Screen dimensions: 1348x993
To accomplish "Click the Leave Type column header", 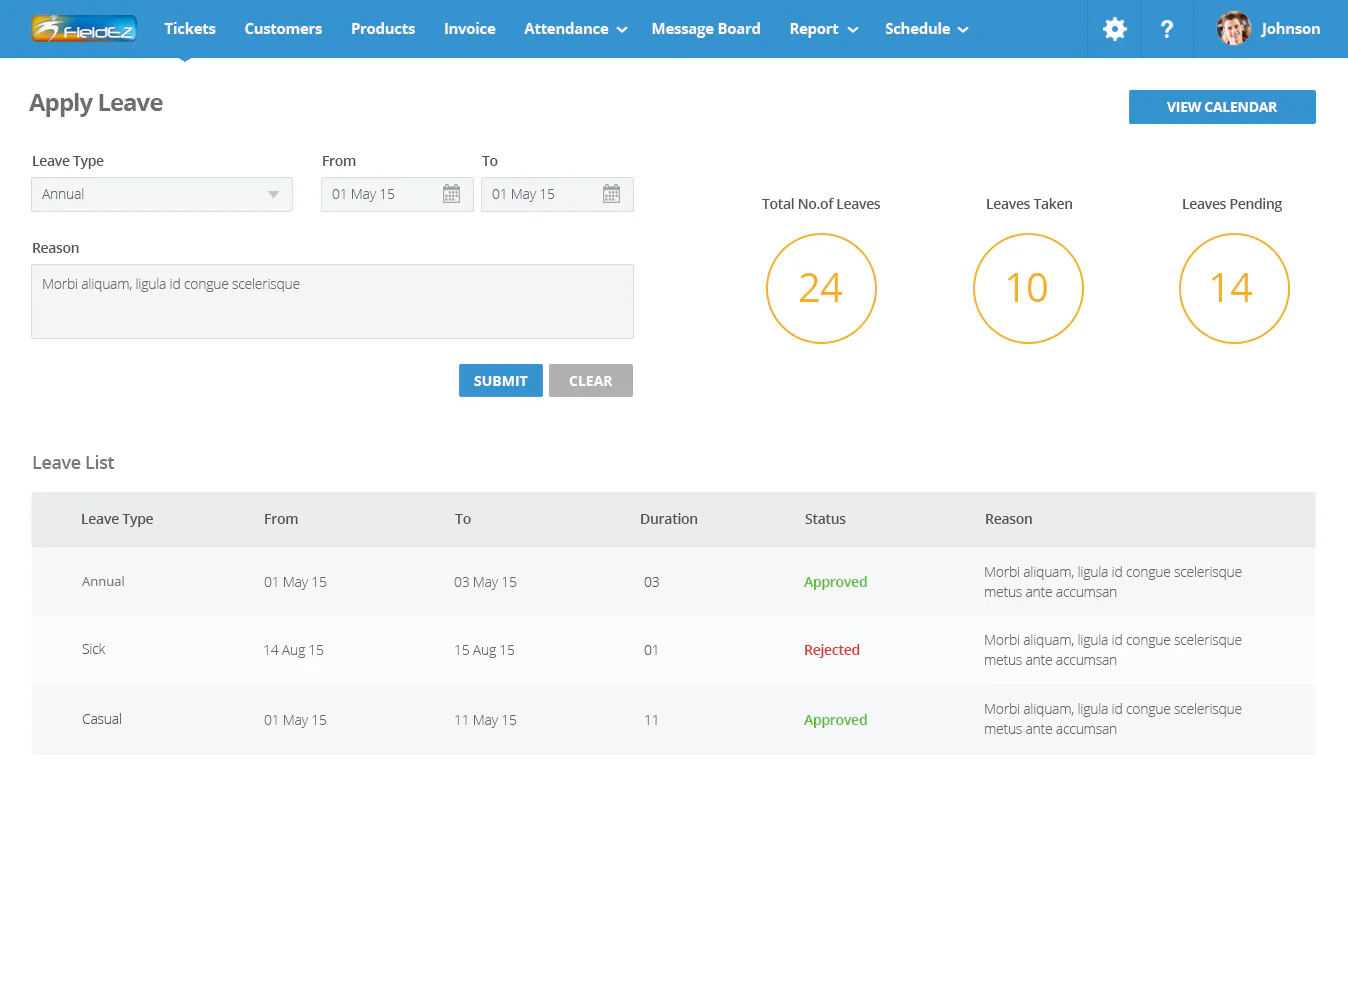I will (117, 519).
